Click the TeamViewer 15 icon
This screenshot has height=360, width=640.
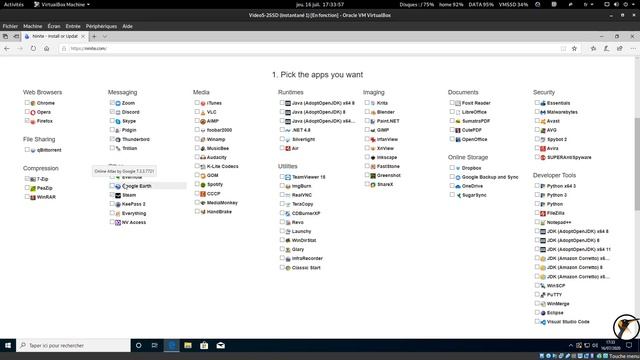coord(288,177)
